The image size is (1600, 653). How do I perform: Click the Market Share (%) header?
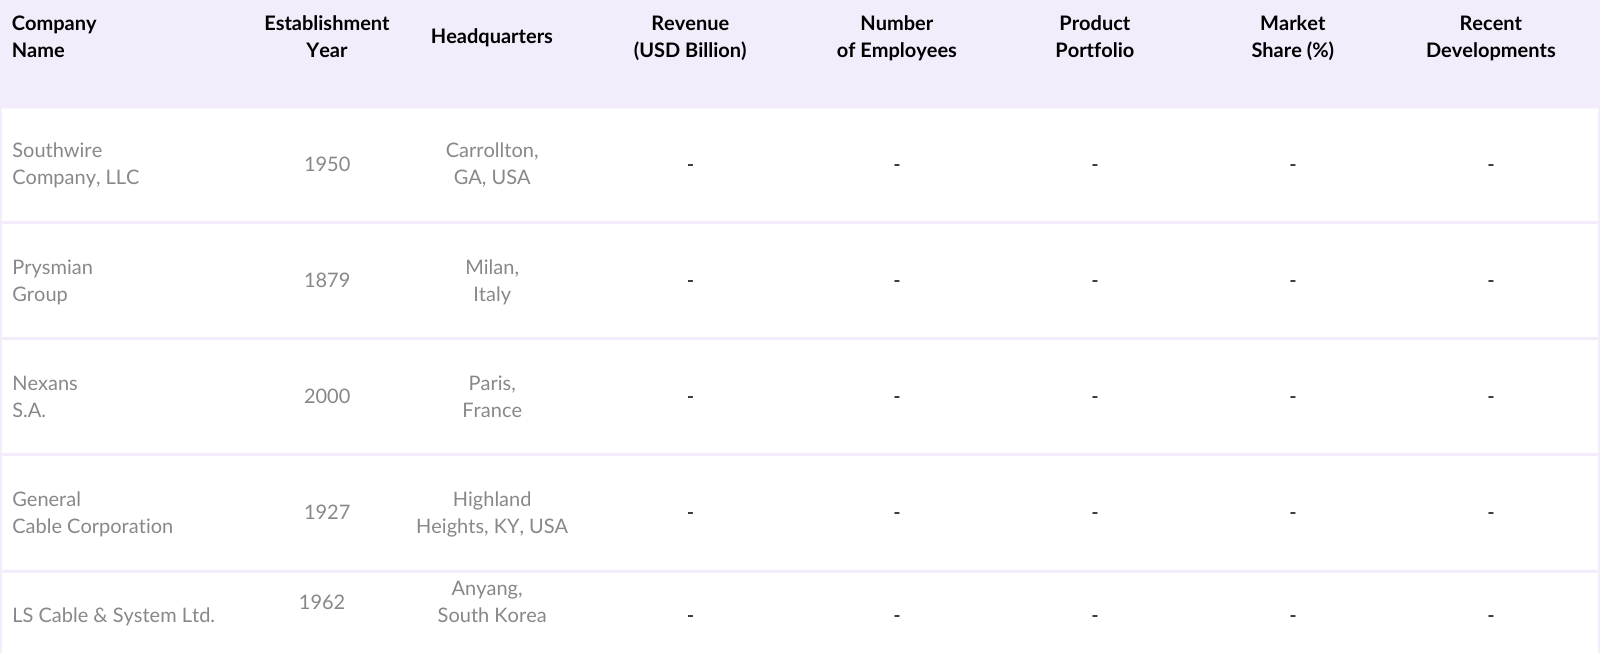1292,37
